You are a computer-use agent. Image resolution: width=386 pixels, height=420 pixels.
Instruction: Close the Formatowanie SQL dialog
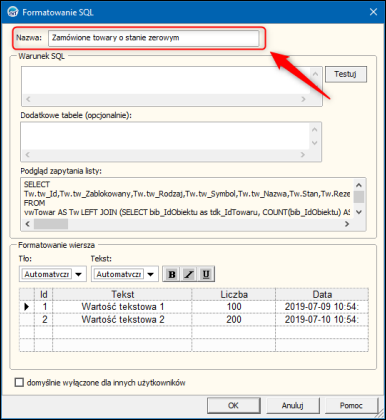(373, 12)
